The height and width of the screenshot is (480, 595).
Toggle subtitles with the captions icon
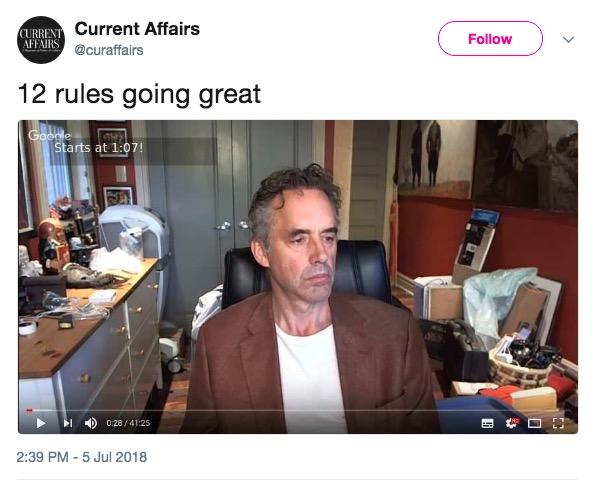[x=487, y=423]
